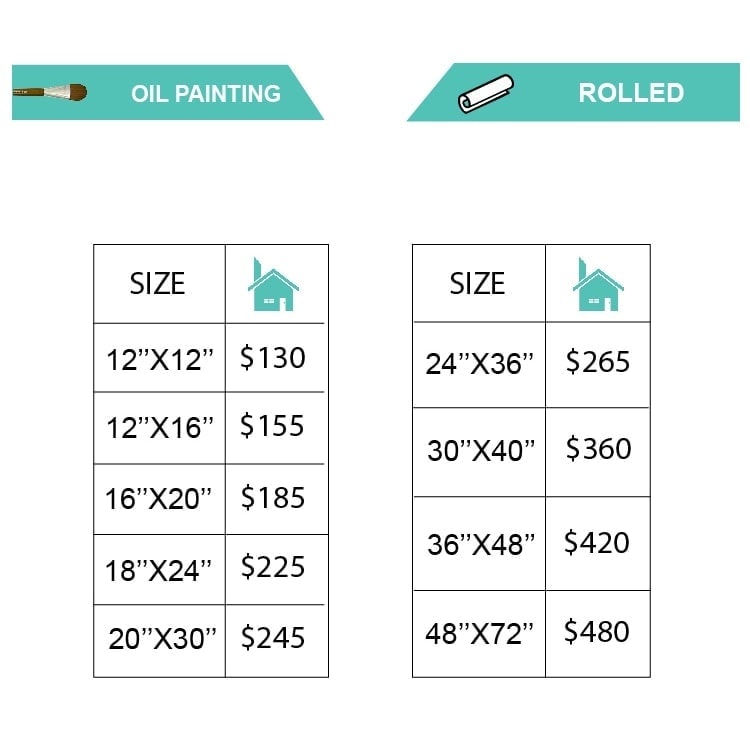This screenshot has width=750, height=750.
Task: Click the rolled canvas scroll icon
Action: (486, 93)
